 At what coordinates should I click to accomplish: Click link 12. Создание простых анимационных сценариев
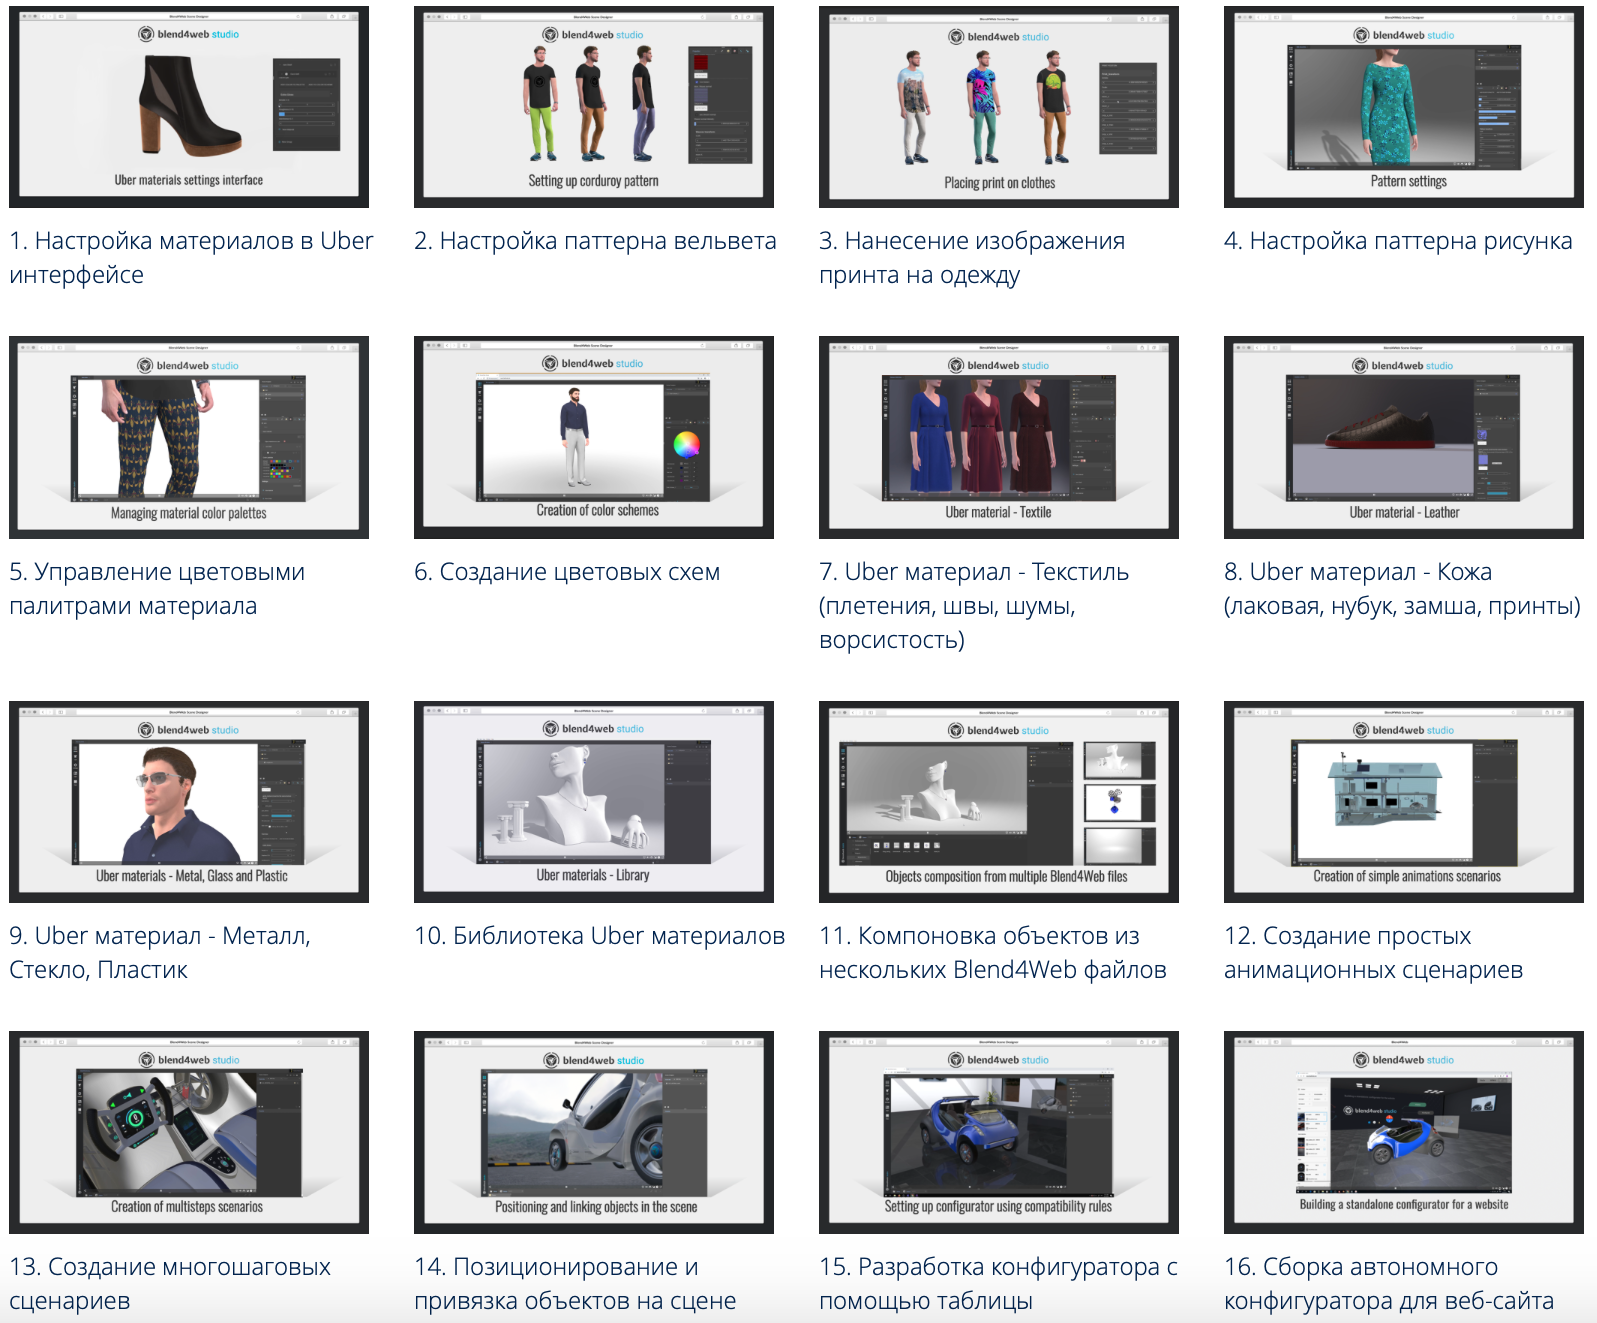(x=1374, y=953)
